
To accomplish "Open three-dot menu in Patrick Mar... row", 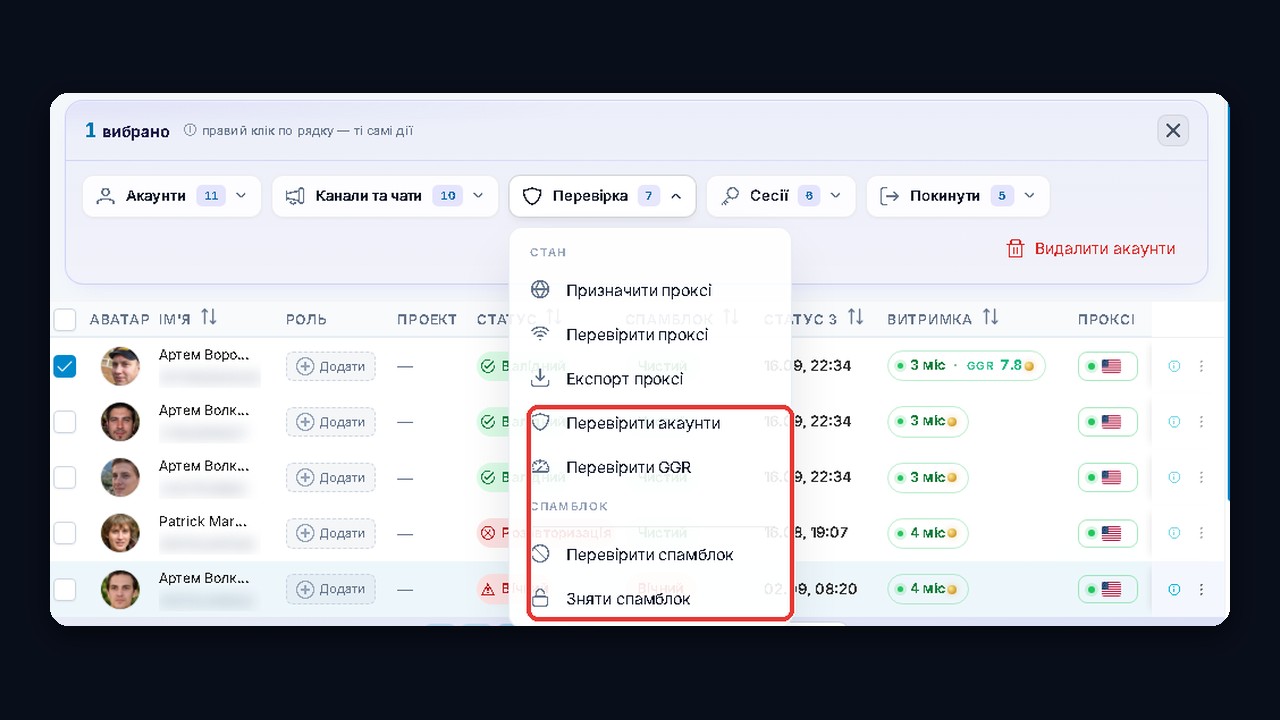I will point(1201,534).
